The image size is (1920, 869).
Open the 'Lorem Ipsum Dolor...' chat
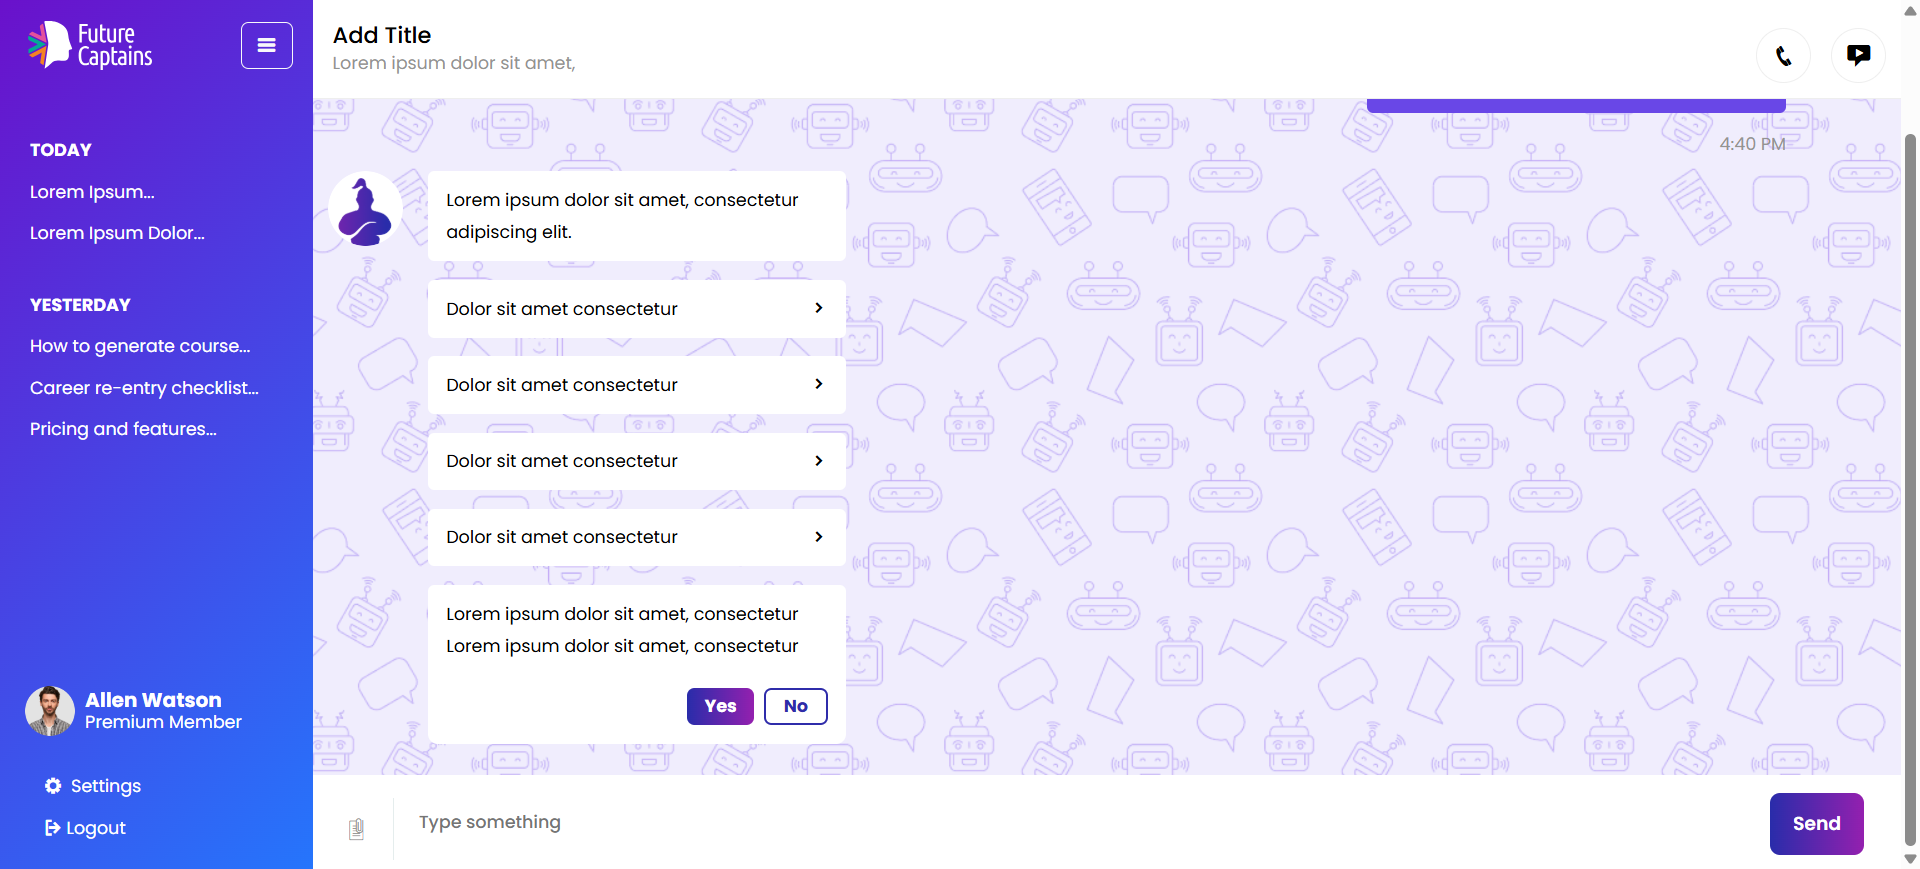[117, 233]
